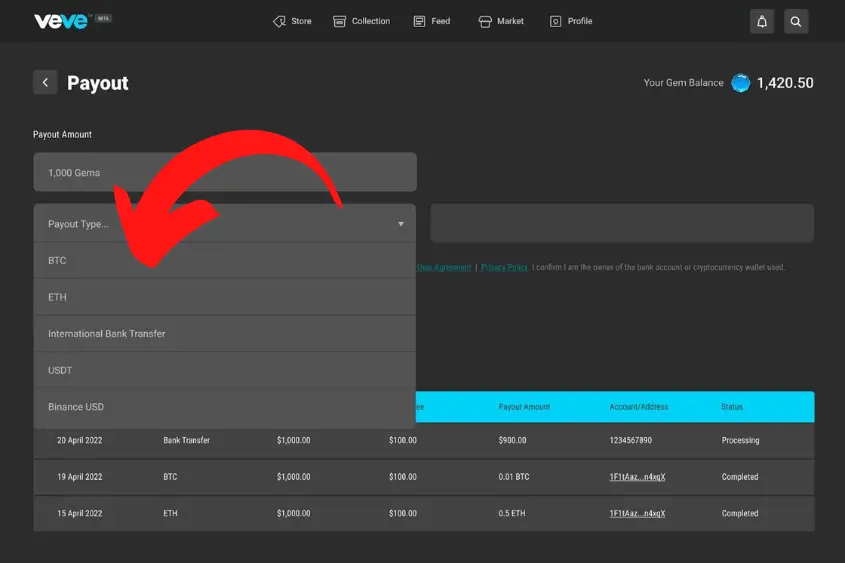Click the Status column header

point(731,407)
